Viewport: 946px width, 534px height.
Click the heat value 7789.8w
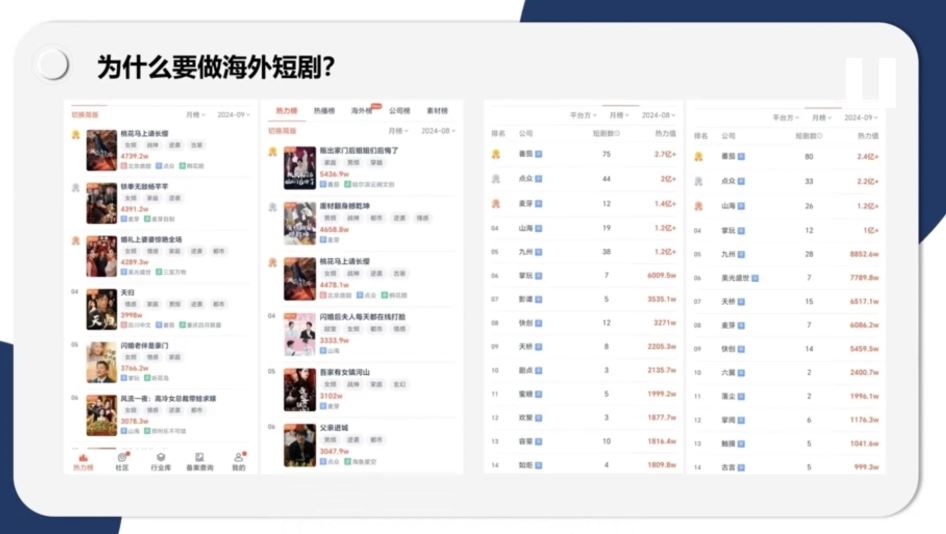[864, 278]
